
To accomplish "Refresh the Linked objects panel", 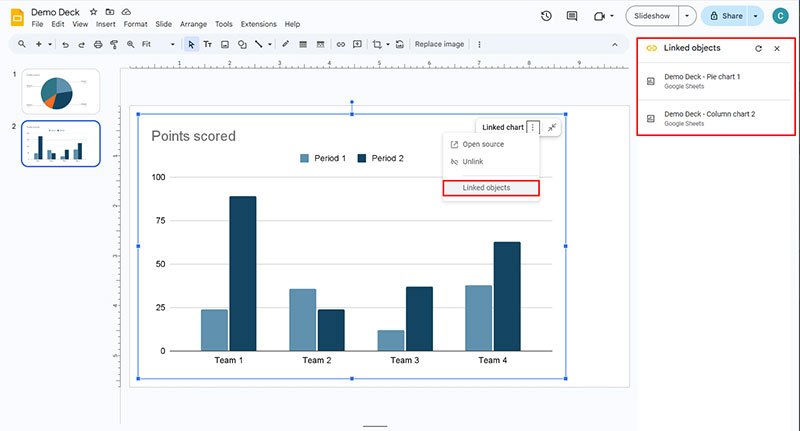I will [x=759, y=48].
